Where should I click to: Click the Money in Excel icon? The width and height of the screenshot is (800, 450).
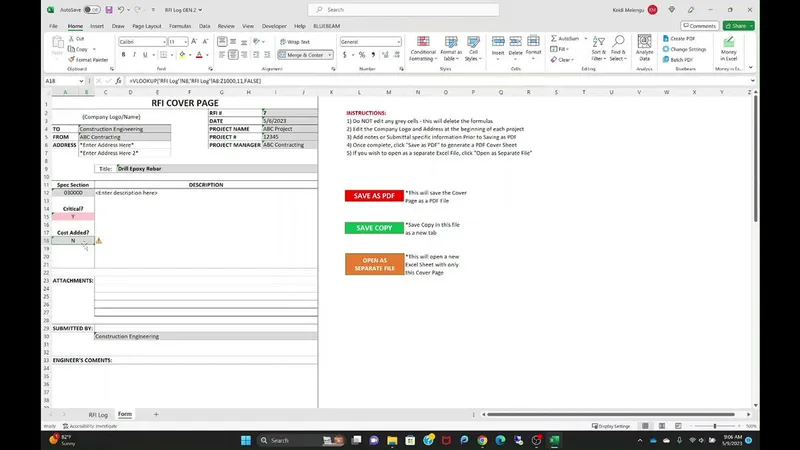729,42
